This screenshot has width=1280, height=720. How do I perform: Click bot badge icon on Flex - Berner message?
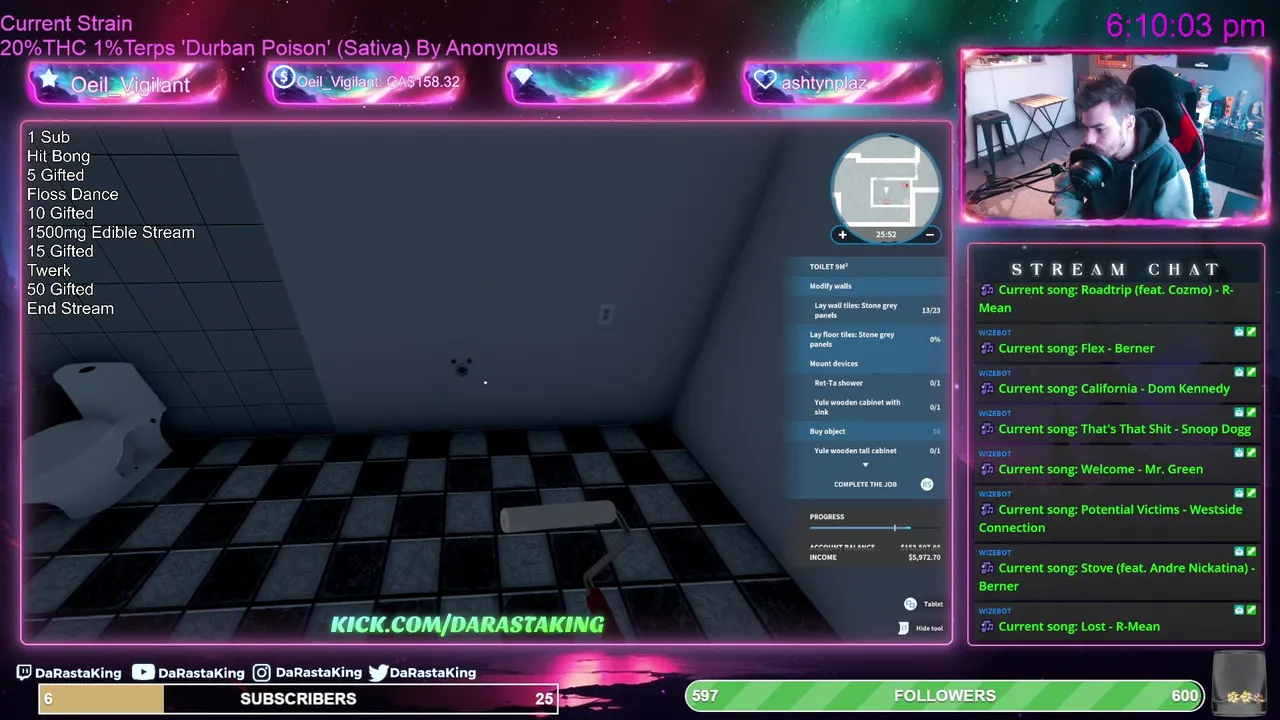1239,332
